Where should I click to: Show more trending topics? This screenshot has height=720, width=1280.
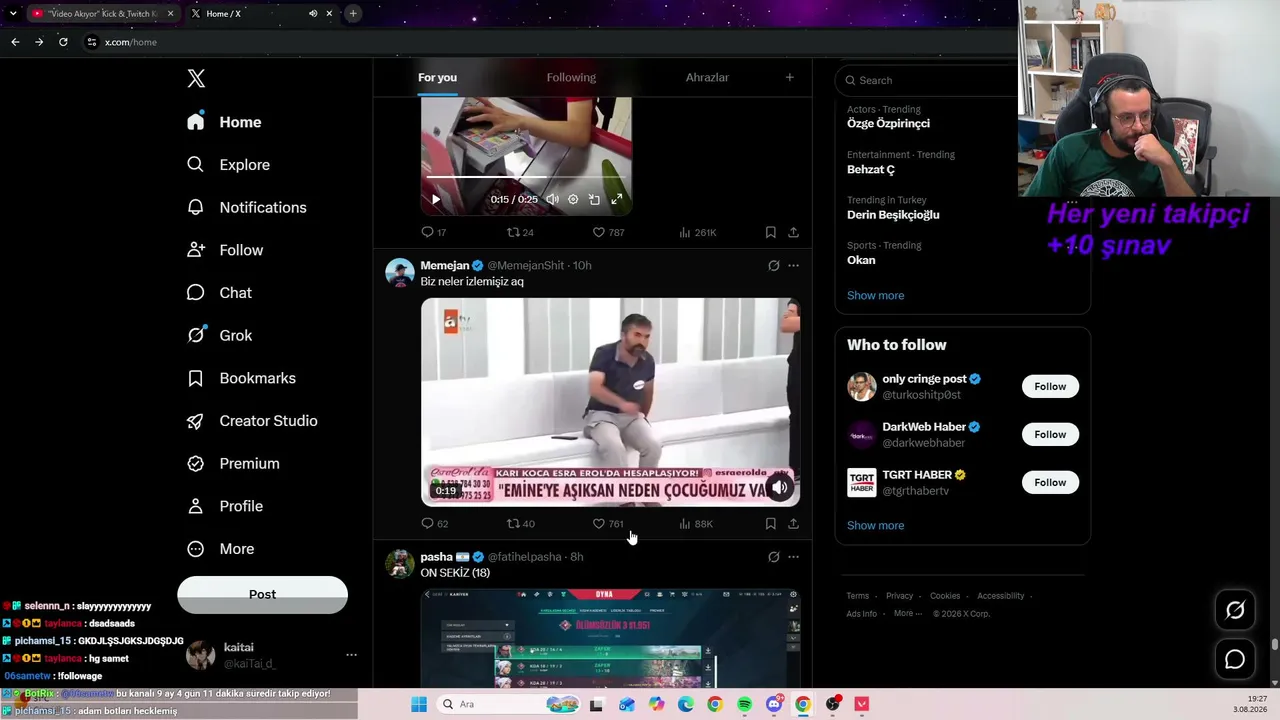pos(875,295)
